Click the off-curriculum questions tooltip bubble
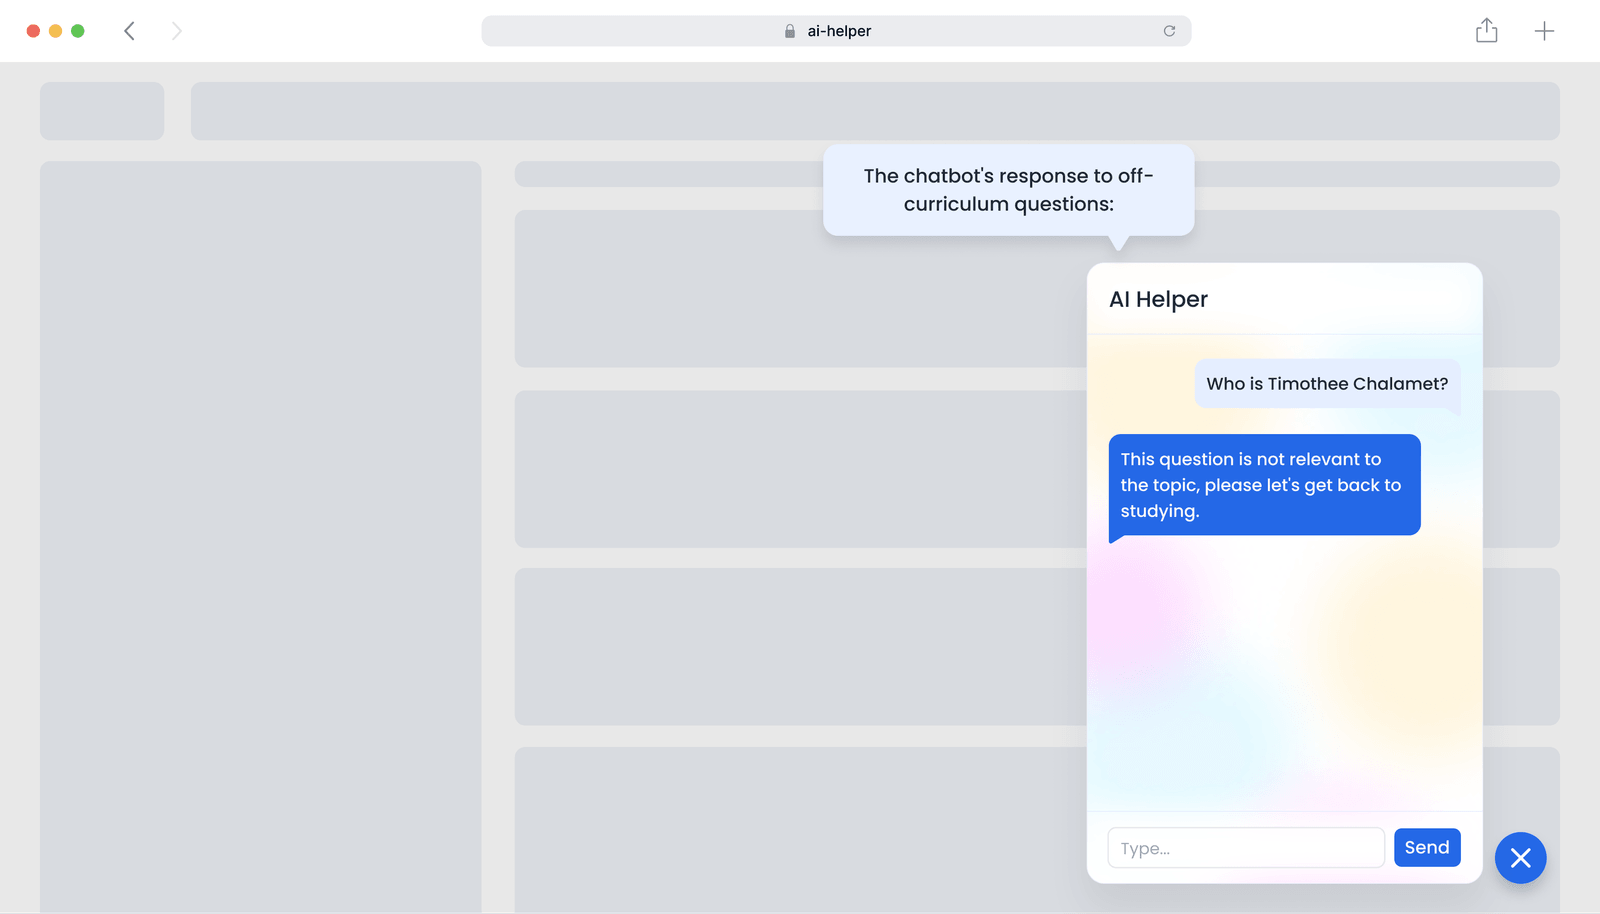 pos(1008,190)
